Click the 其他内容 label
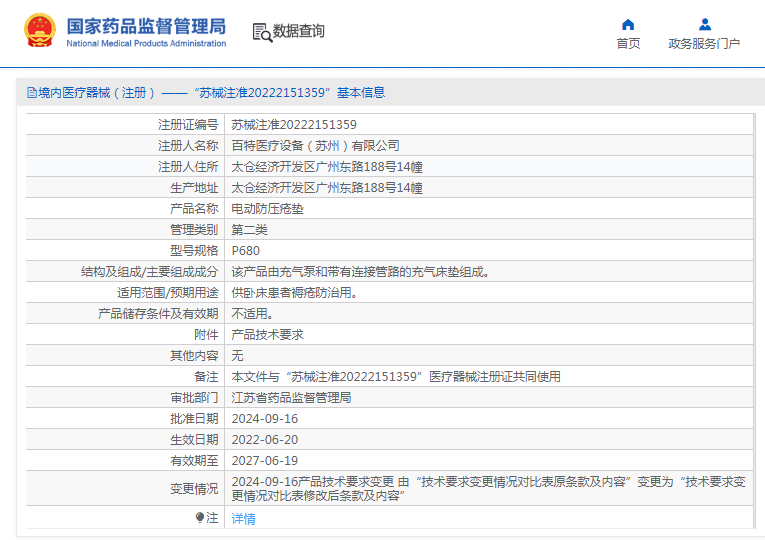The height and width of the screenshot is (540, 765). coord(194,356)
